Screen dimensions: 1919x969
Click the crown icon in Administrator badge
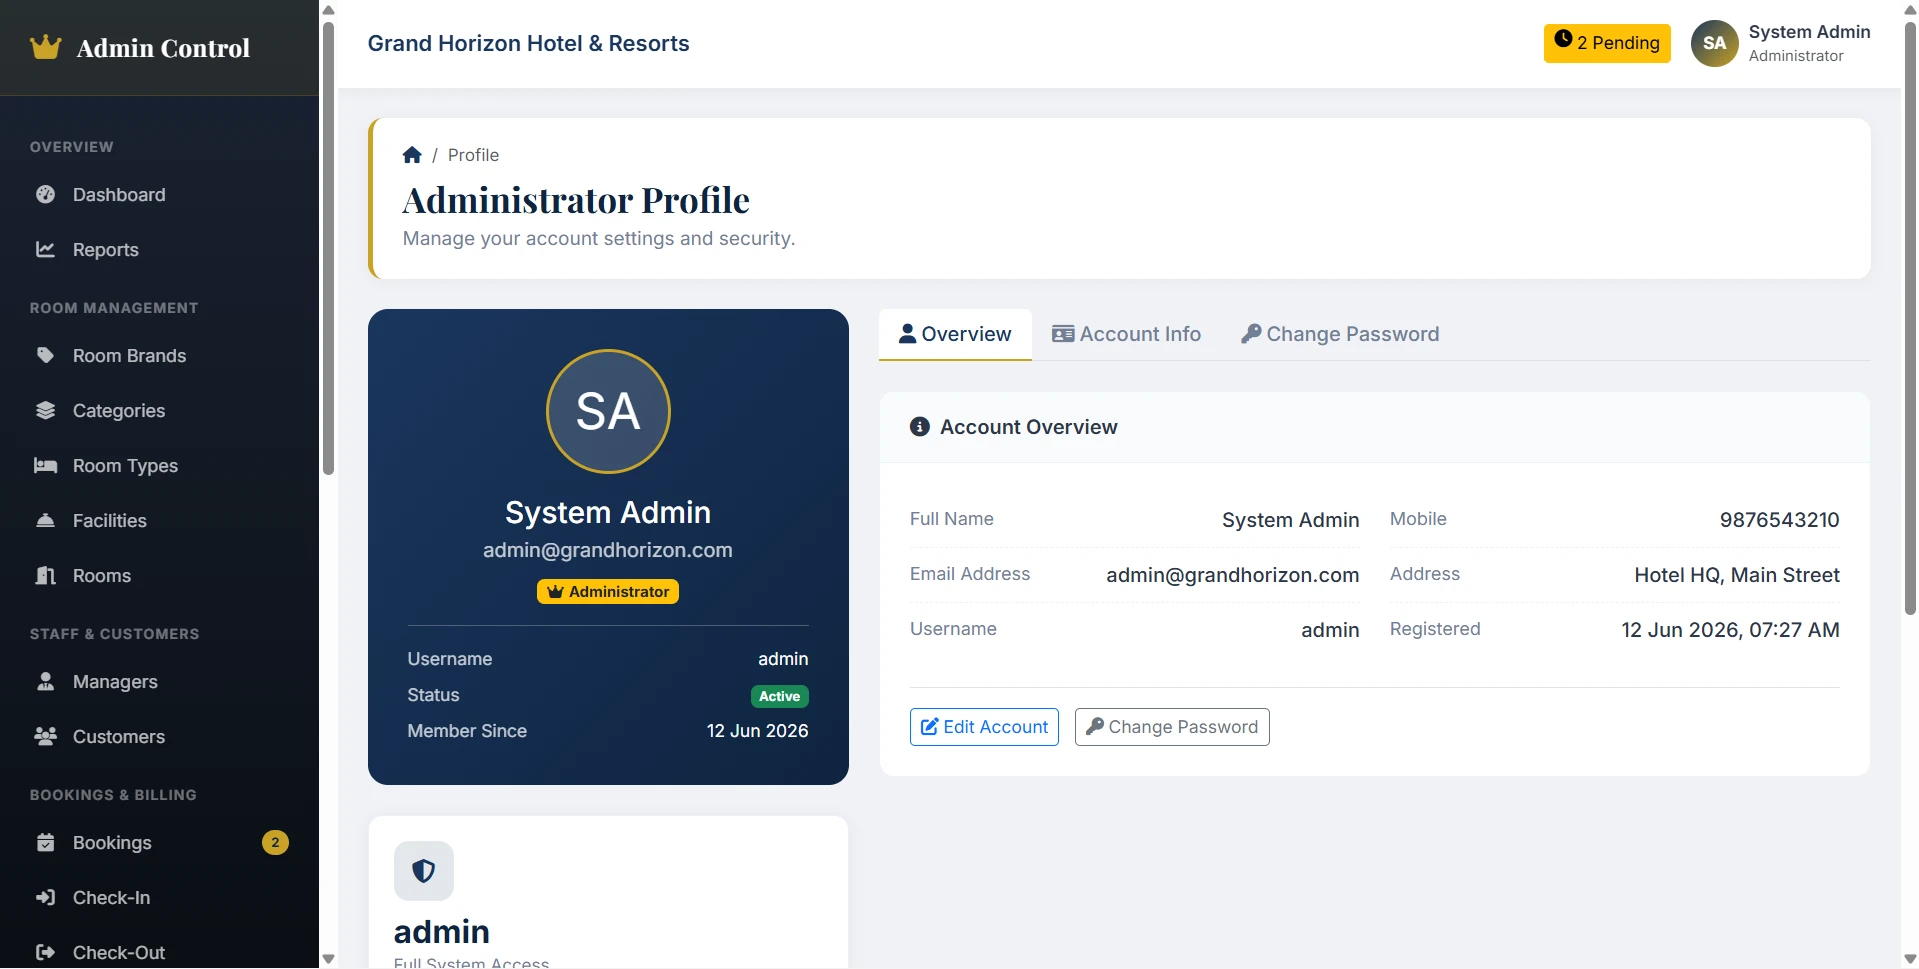click(x=555, y=592)
